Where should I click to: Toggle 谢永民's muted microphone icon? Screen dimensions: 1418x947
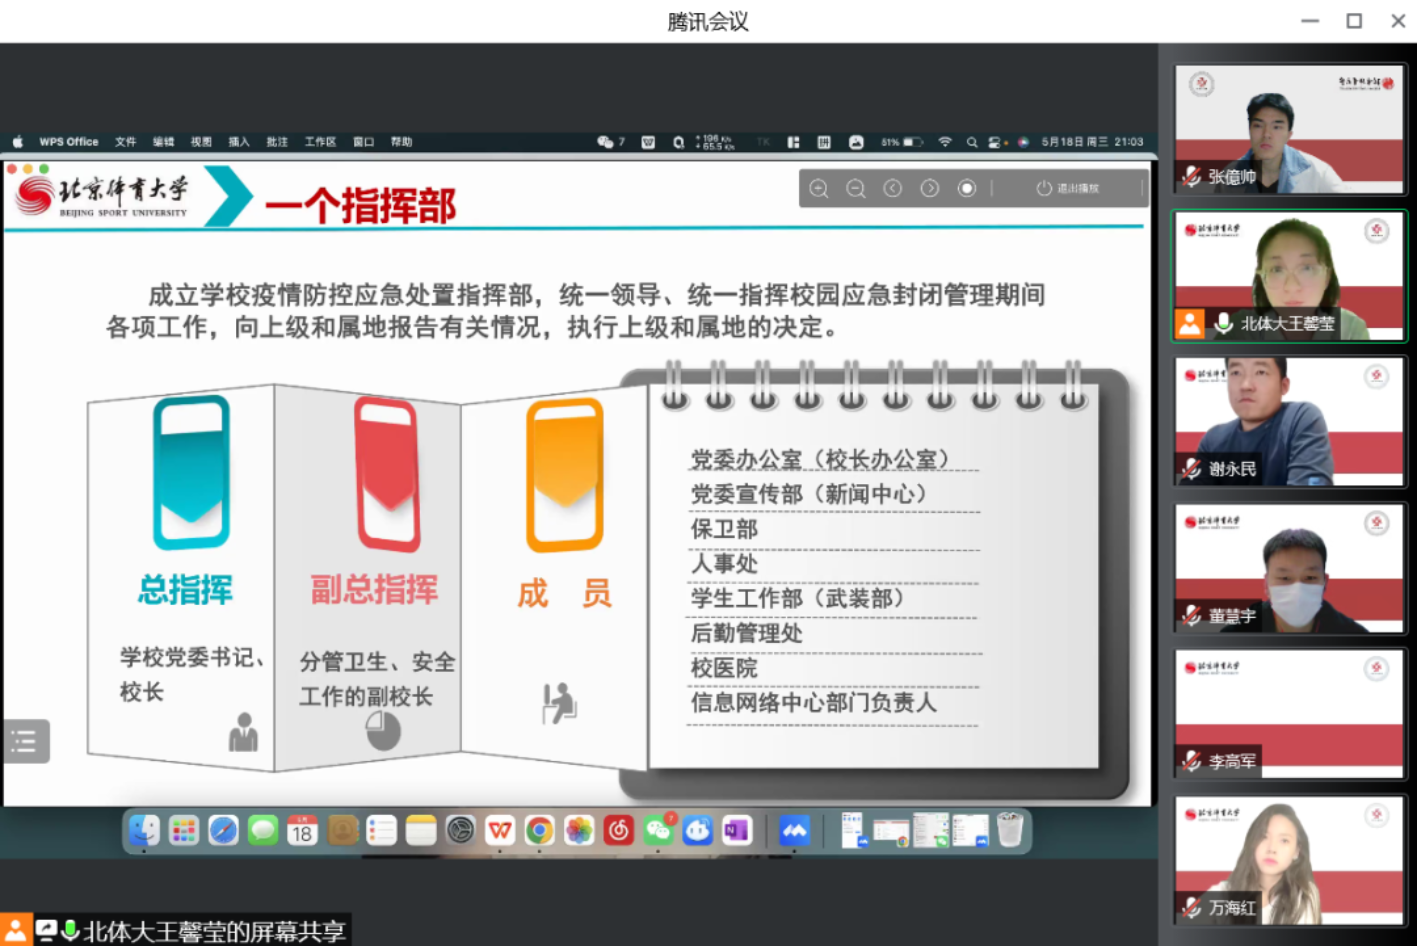click(x=1191, y=468)
